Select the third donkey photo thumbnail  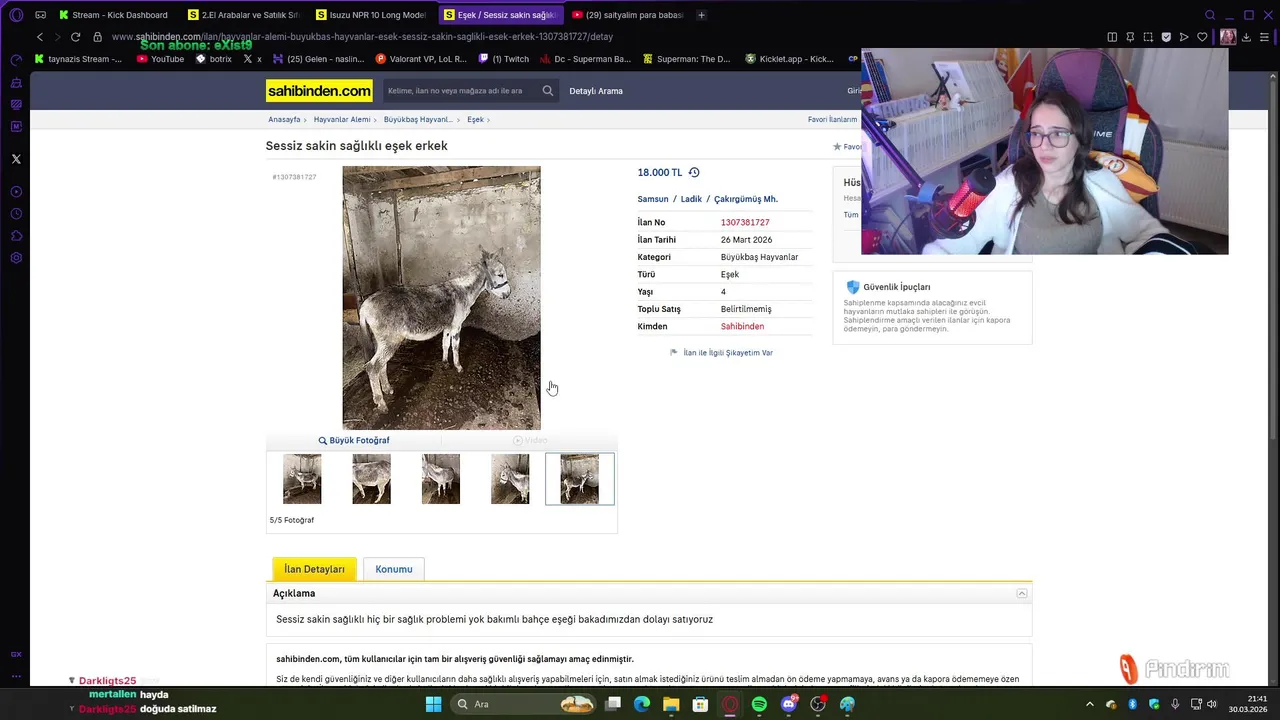point(441,479)
